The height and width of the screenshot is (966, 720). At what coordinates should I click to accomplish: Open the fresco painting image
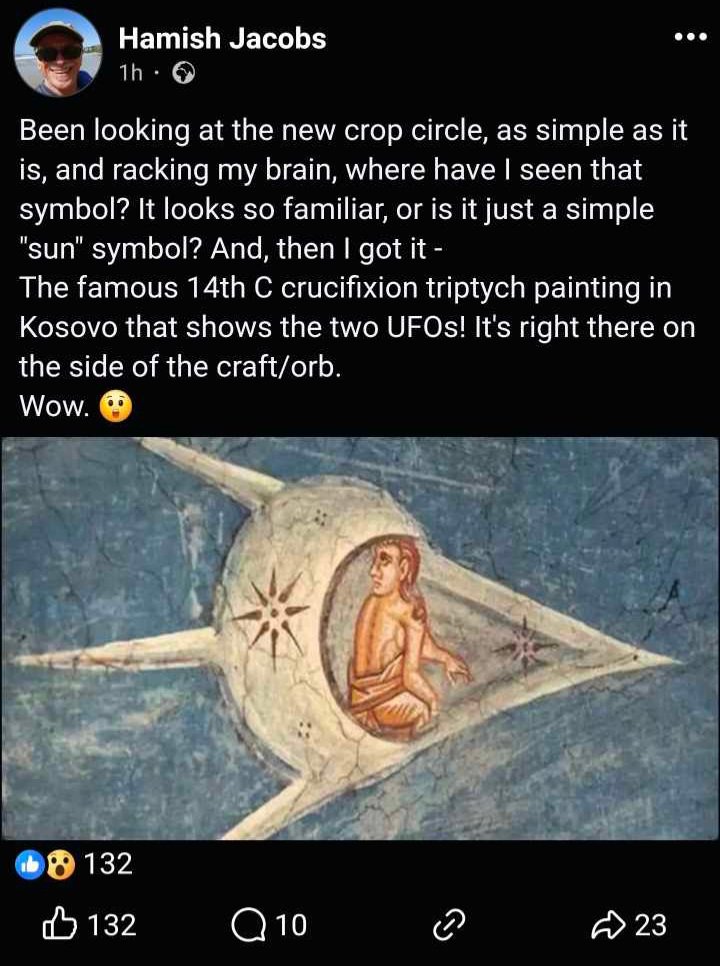(x=360, y=638)
